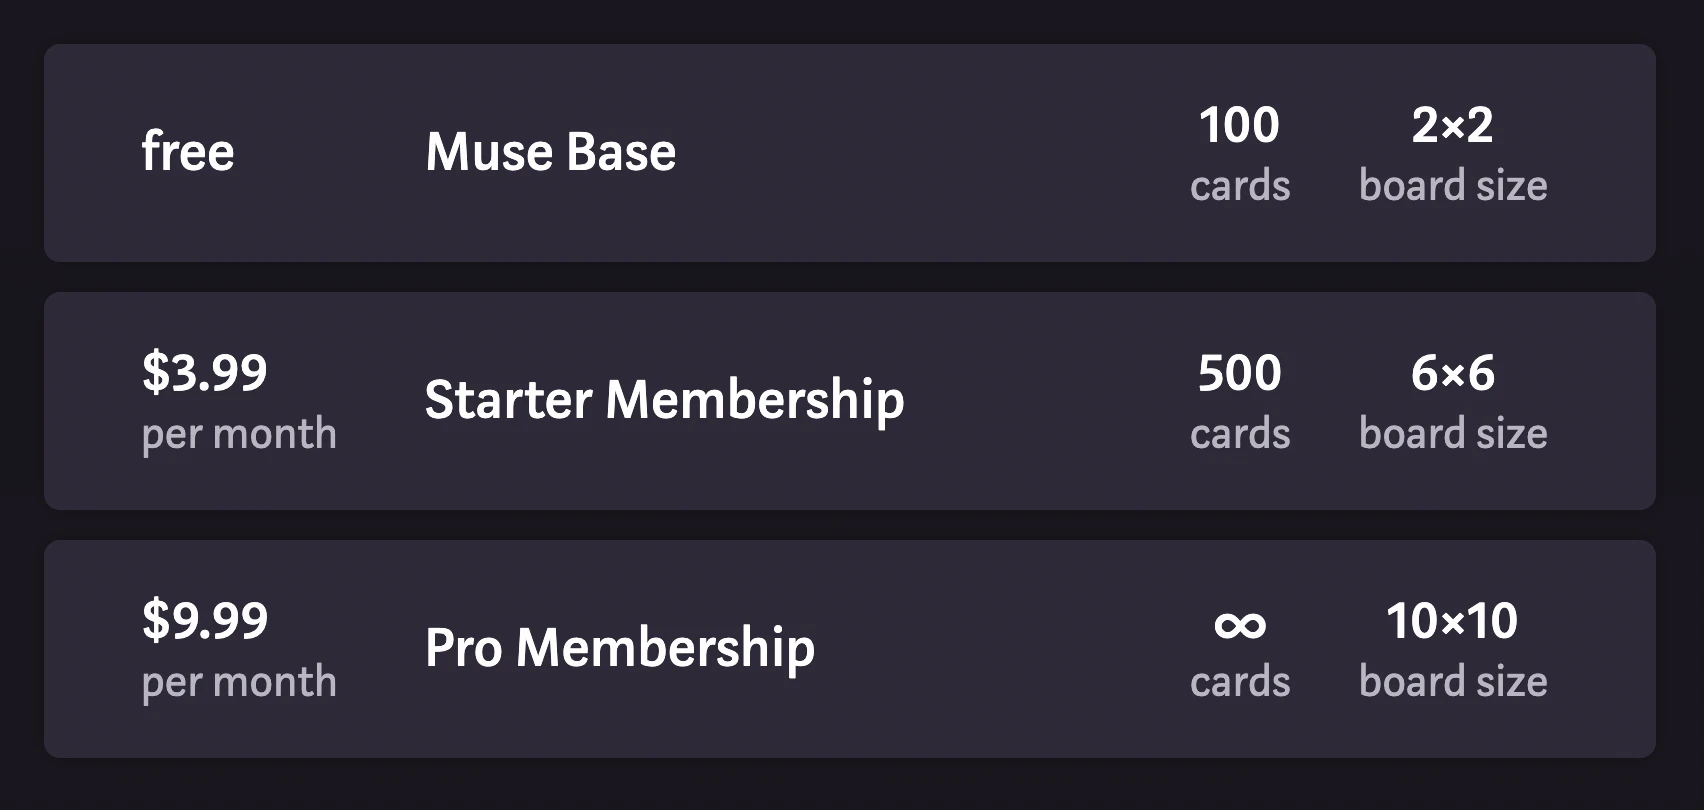Click cards label on the Muse Base card
The width and height of the screenshot is (1704, 810).
click(x=1239, y=185)
